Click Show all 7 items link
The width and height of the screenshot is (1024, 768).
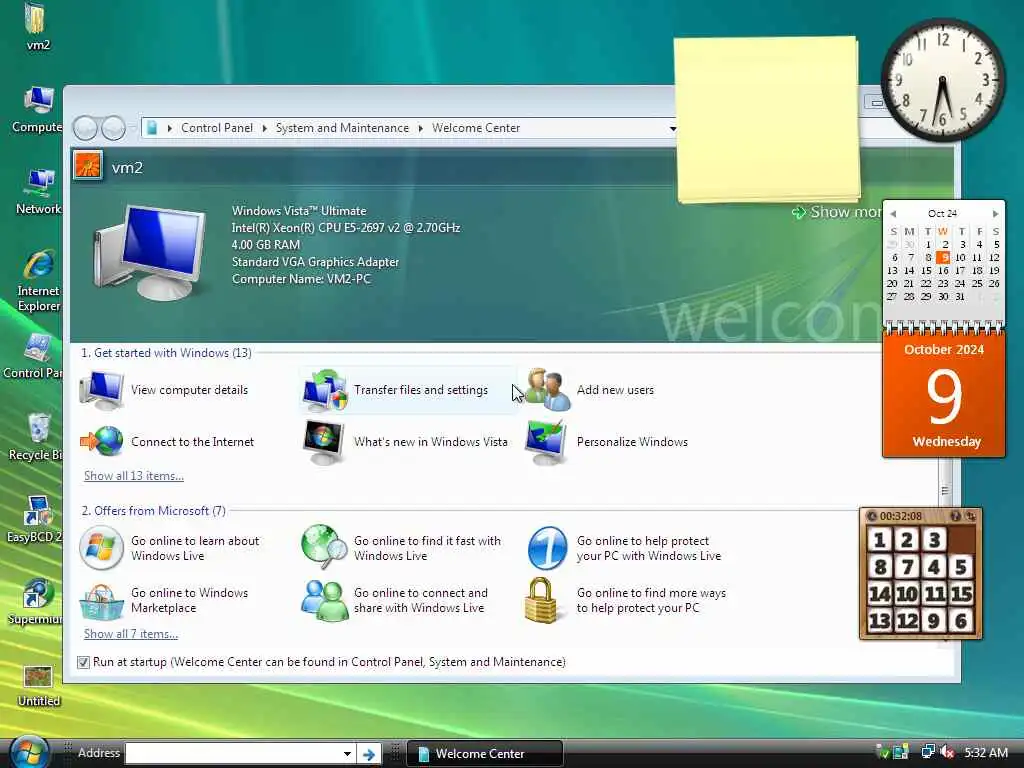pyautogui.click(x=131, y=634)
